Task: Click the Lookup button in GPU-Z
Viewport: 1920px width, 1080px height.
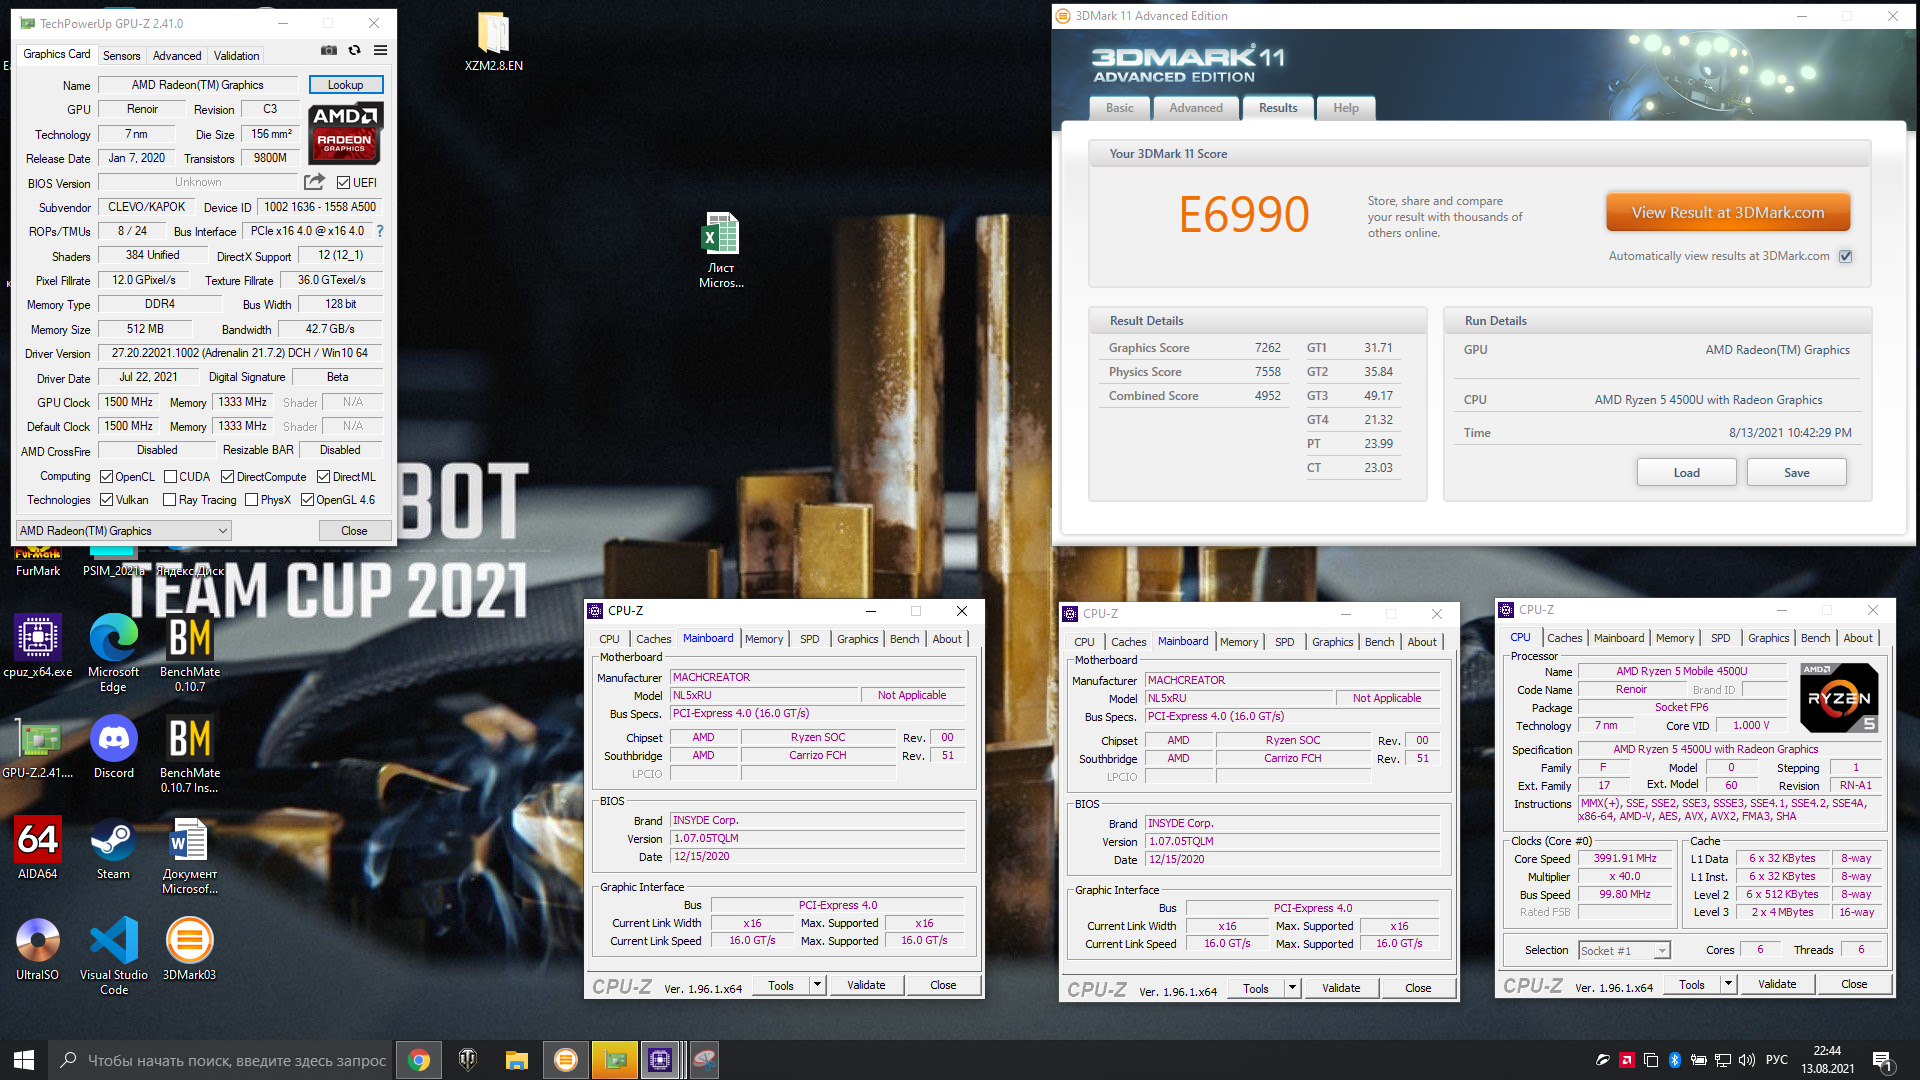Action: pos(345,85)
